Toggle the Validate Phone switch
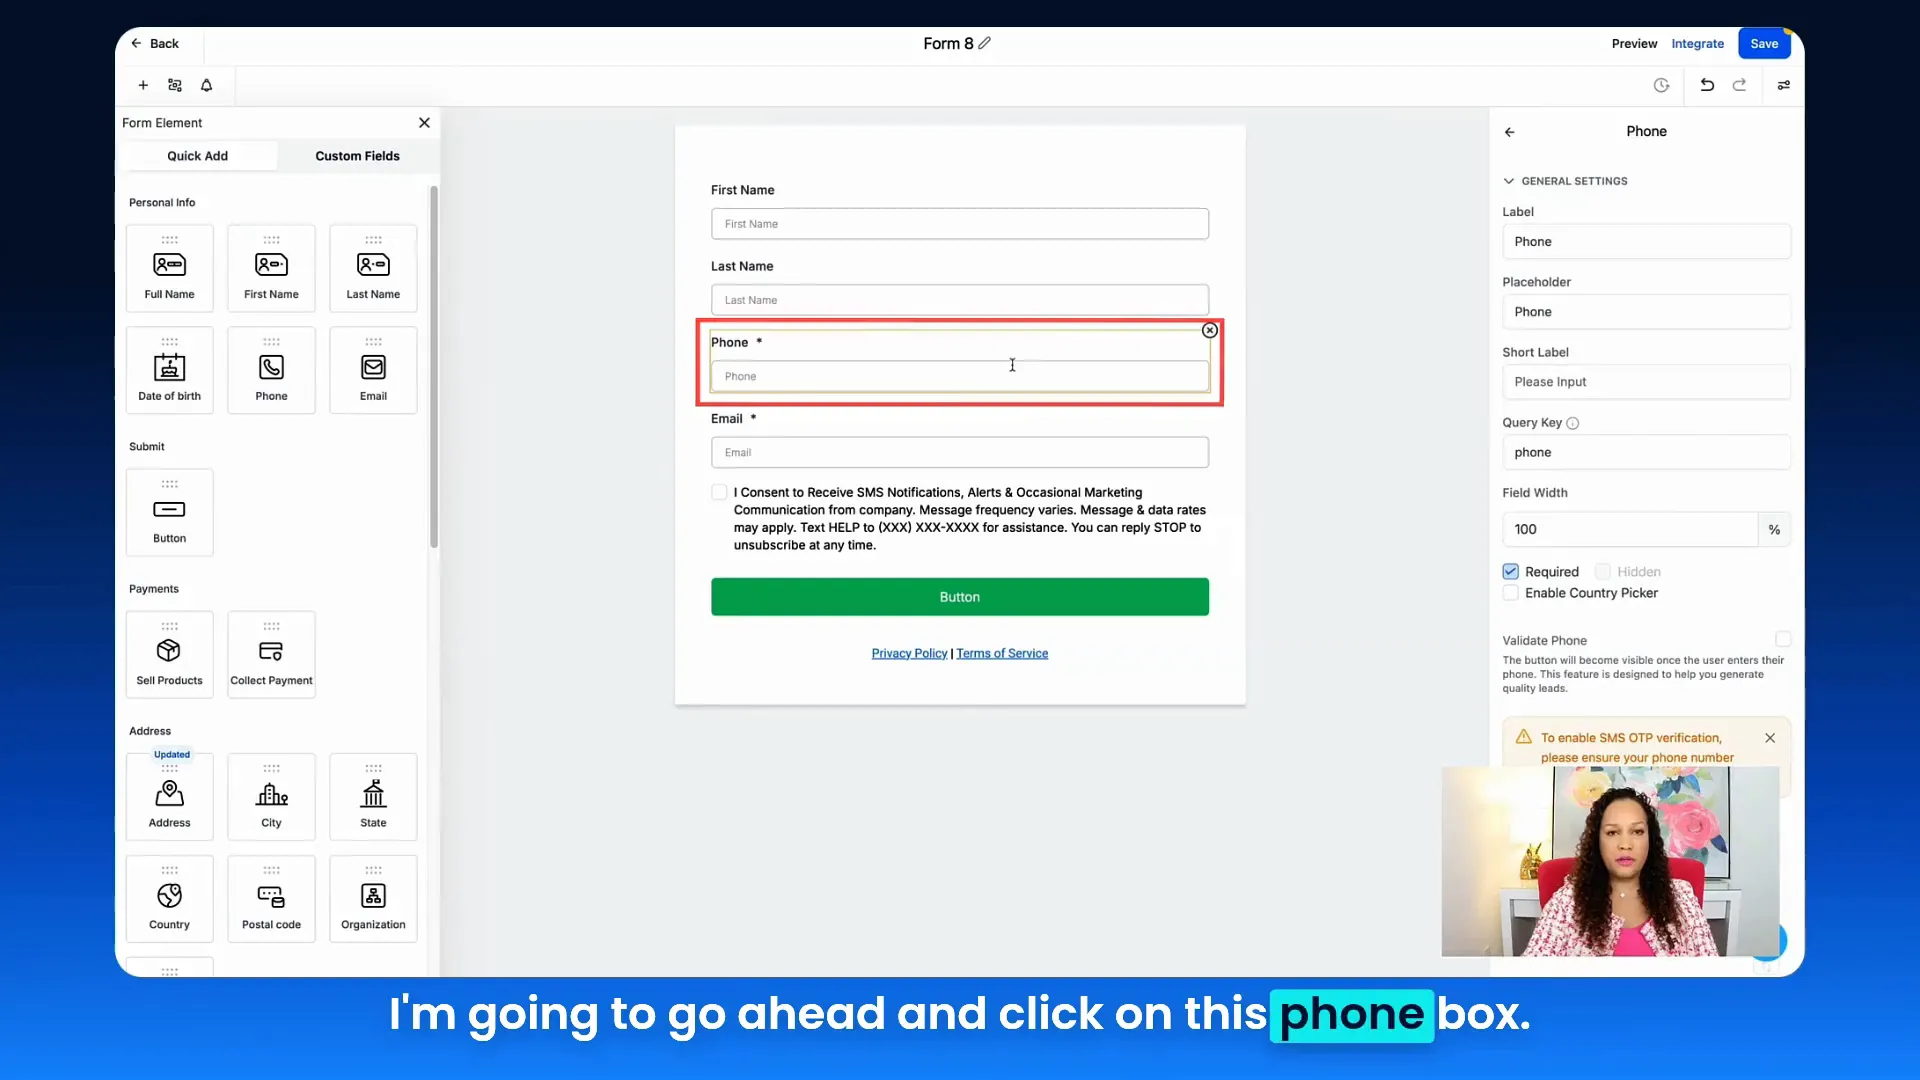Image resolution: width=1920 pixels, height=1080 pixels. click(x=1783, y=639)
